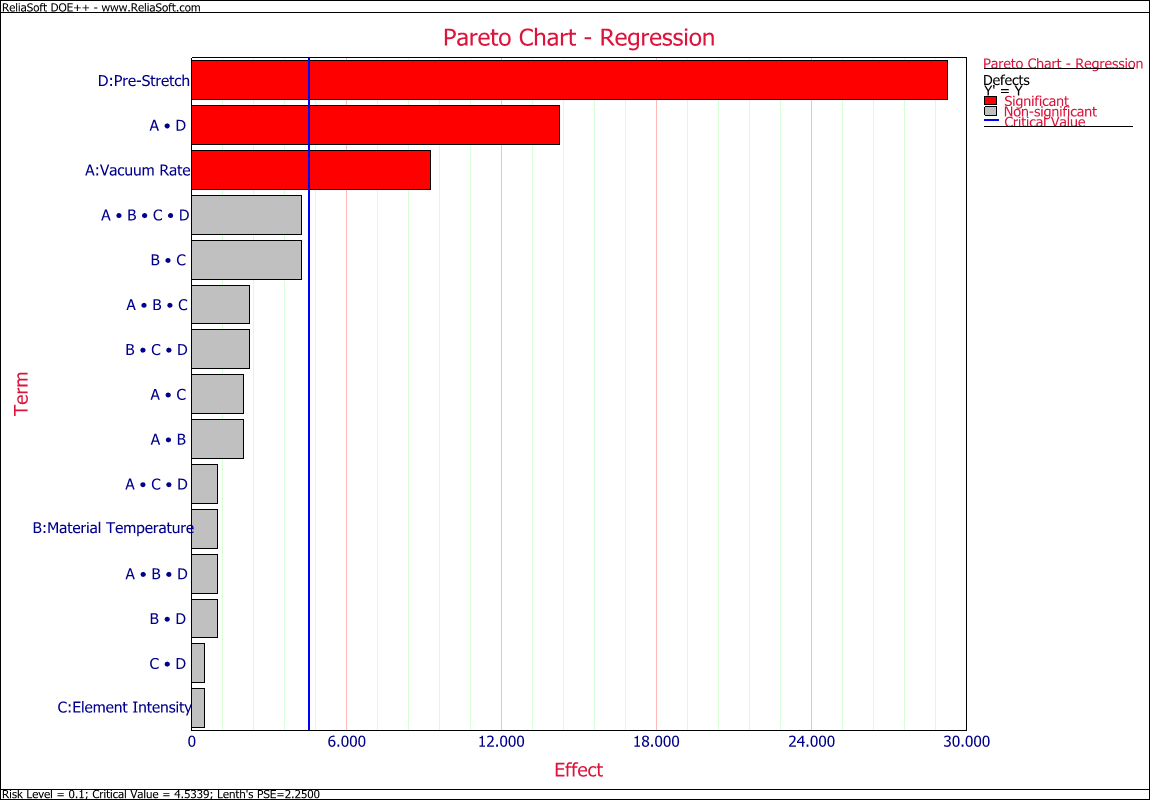Click the chart title 'Pareto Chart - Regression'
1150x800 pixels.
(x=579, y=37)
